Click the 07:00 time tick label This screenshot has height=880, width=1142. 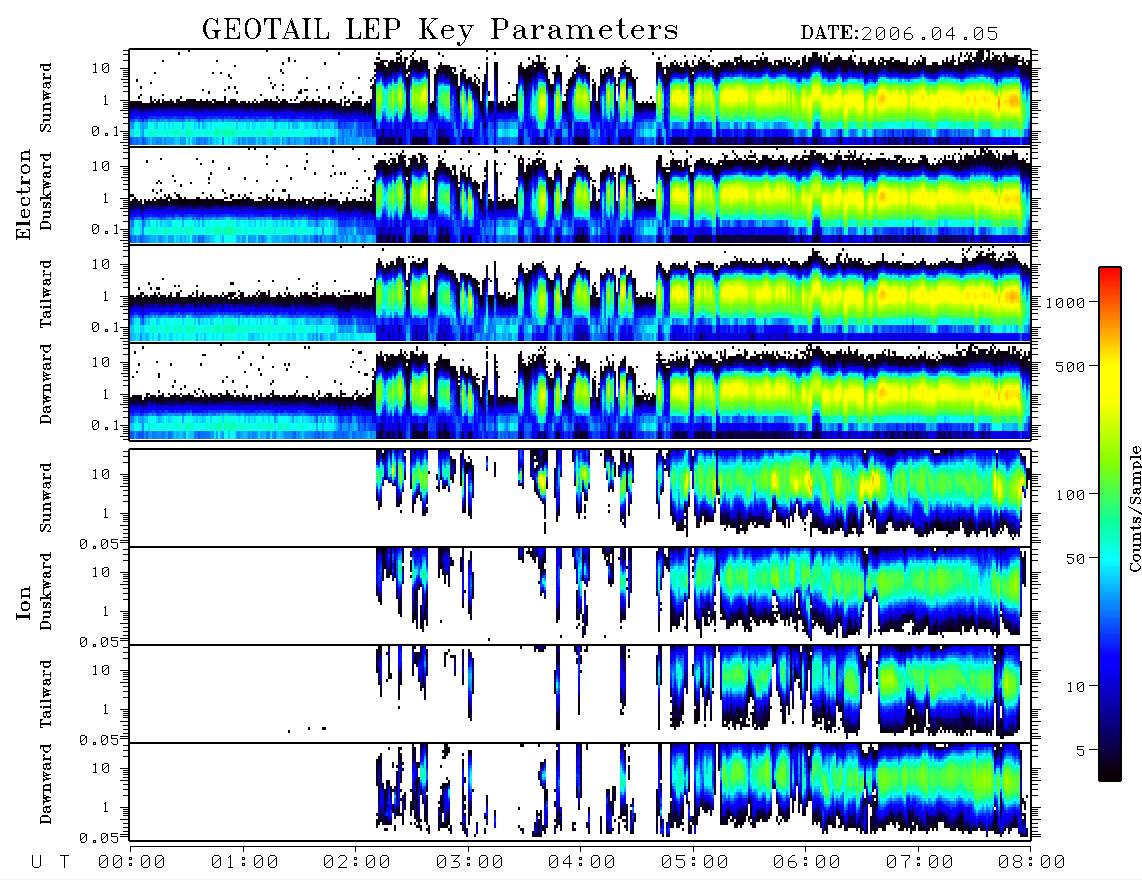(920, 863)
